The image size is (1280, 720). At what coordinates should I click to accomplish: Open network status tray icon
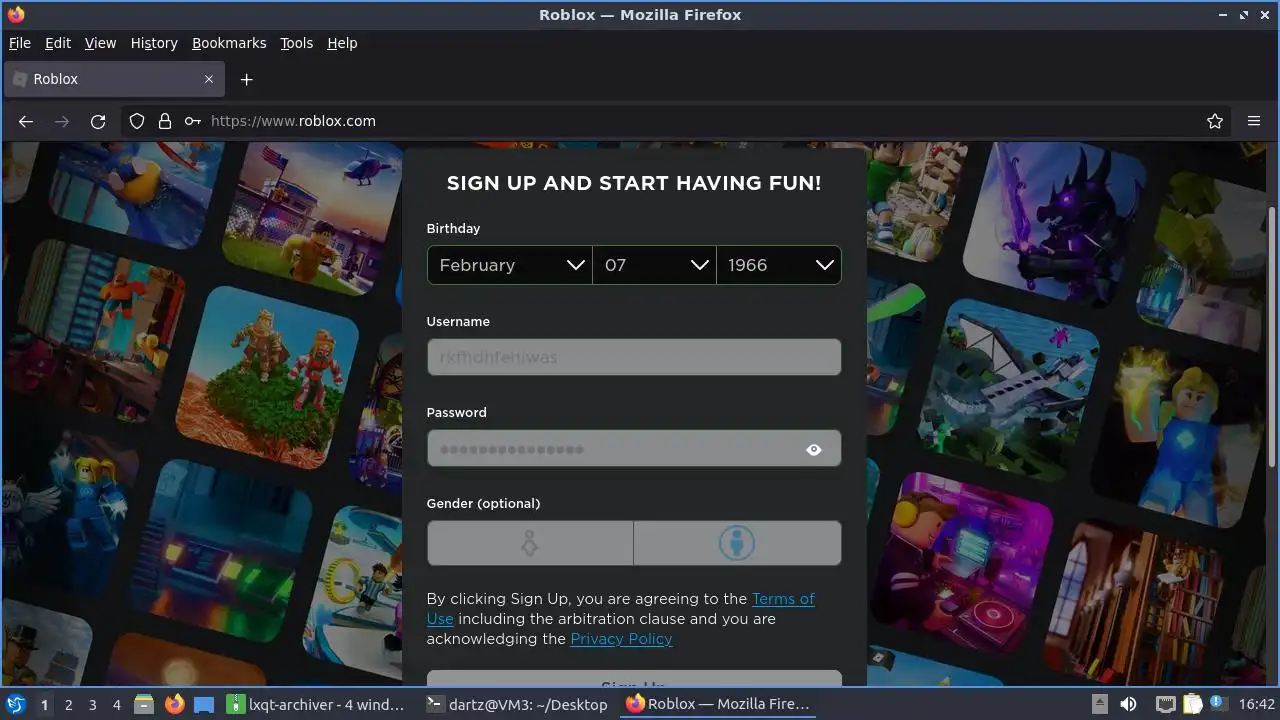[1165, 704]
